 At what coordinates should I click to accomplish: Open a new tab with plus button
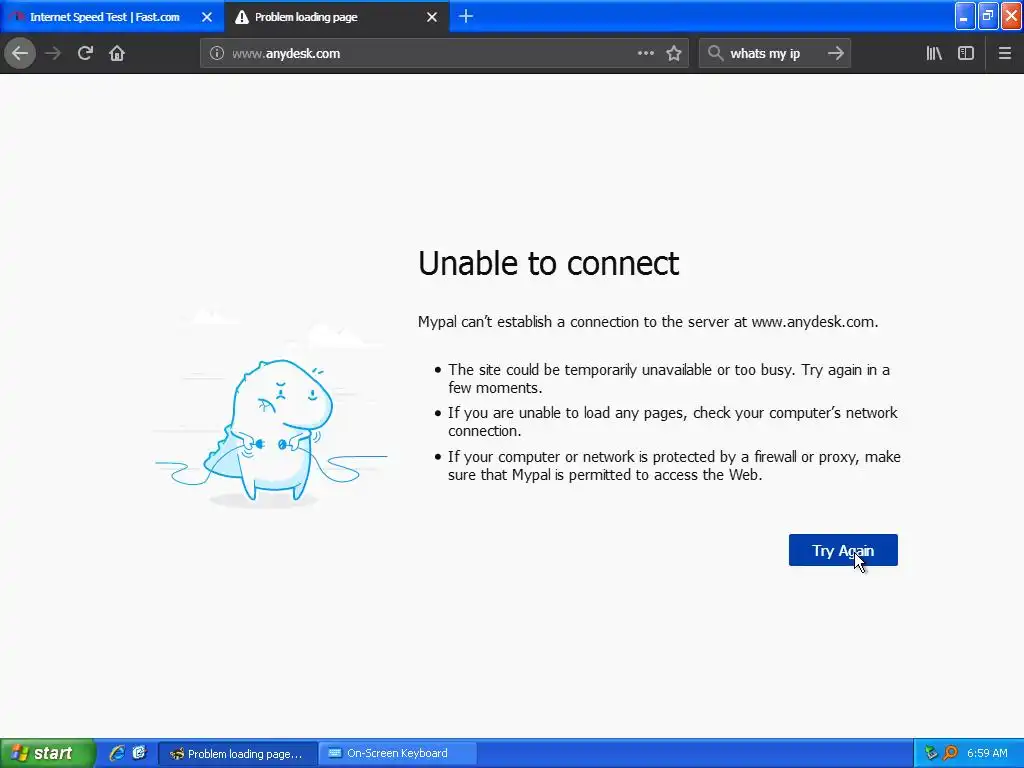[x=466, y=17]
